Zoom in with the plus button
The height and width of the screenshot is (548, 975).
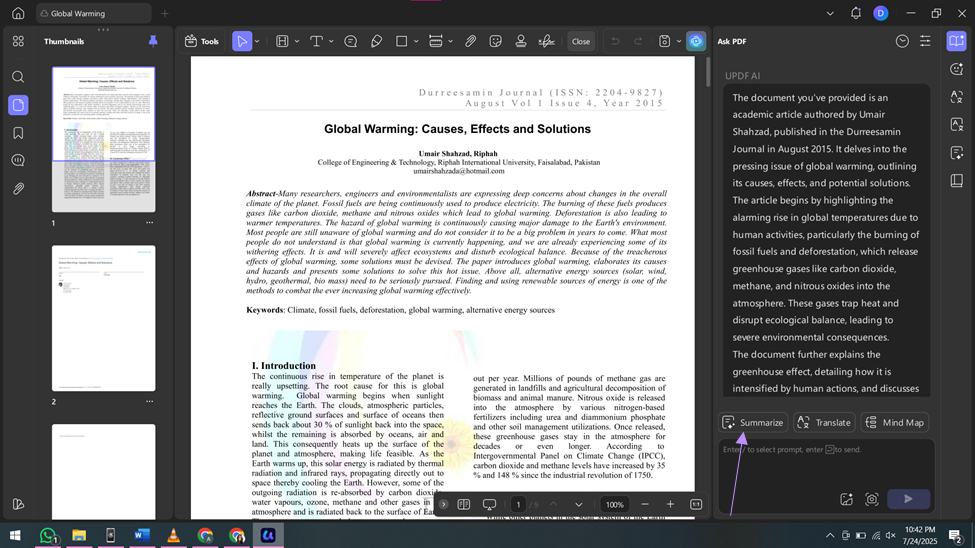[670, 504]
